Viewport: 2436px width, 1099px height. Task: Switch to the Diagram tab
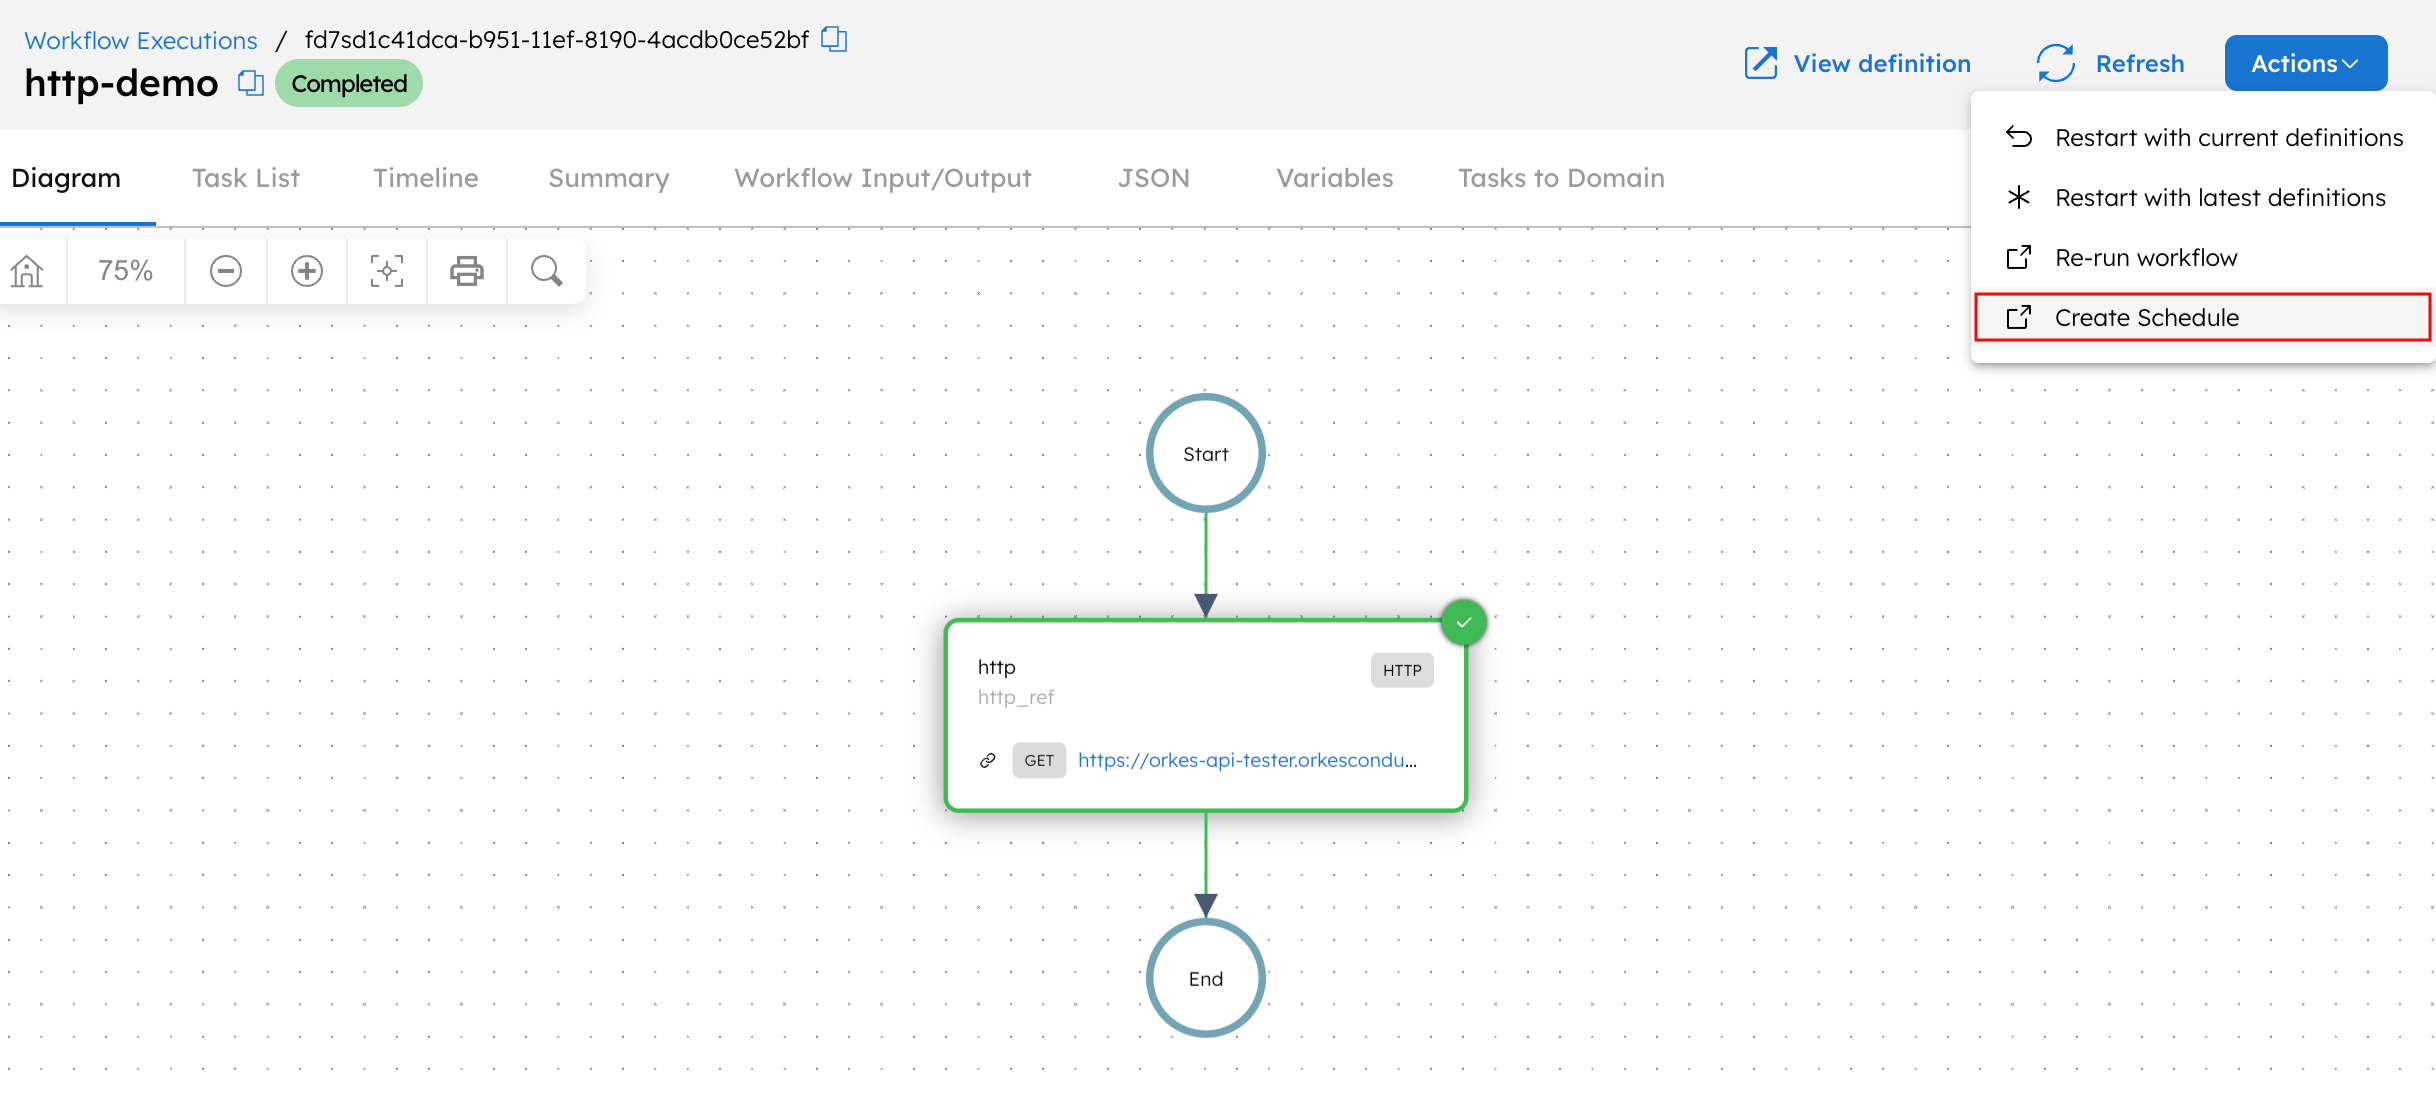coord(66,178)
